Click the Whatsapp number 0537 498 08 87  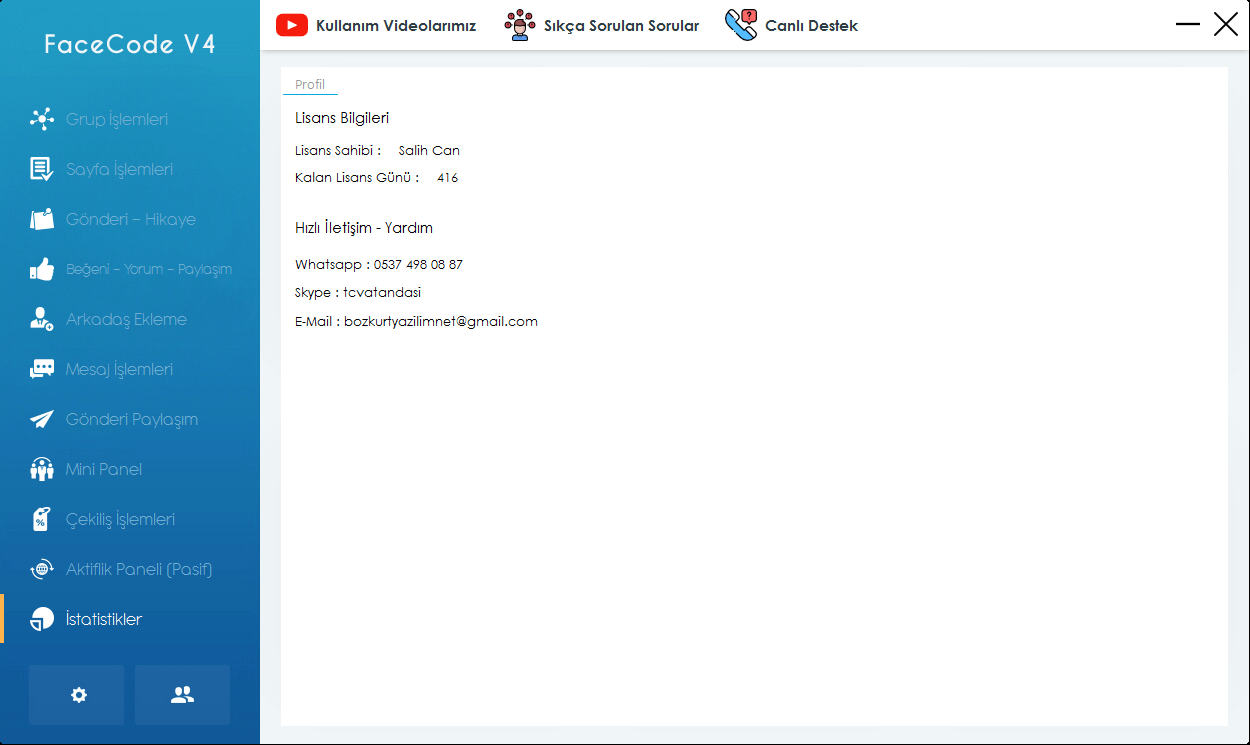tap(418, 265)
